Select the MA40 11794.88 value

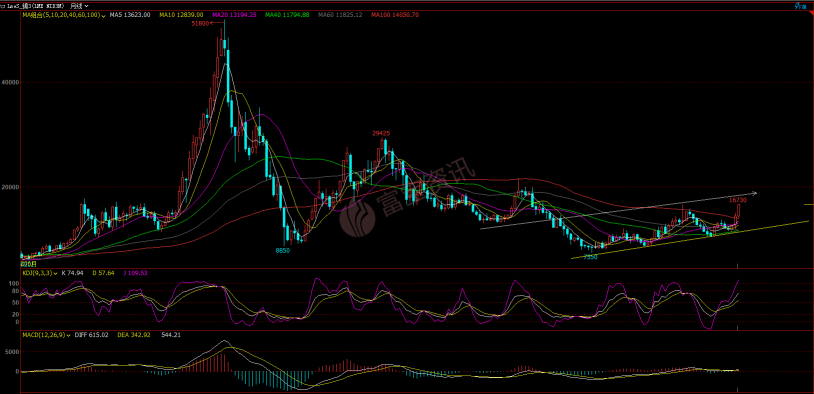[287, 15]
